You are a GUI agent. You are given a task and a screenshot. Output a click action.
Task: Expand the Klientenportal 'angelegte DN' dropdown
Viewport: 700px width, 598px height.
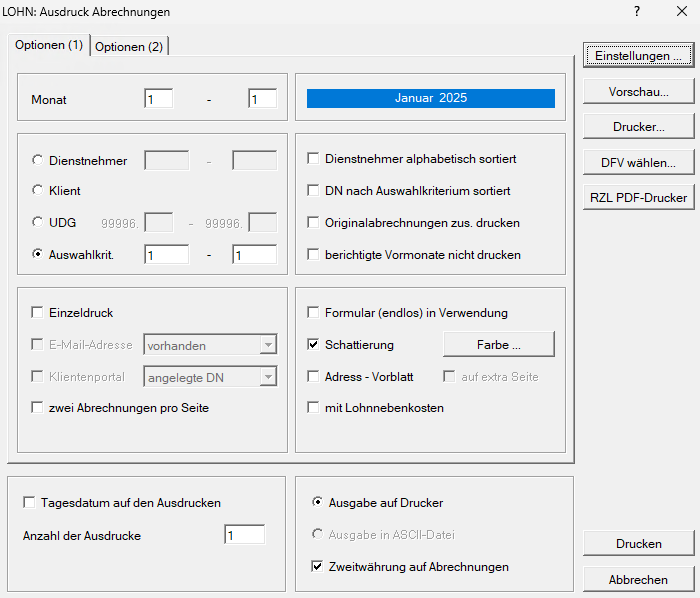pos(267,377)
